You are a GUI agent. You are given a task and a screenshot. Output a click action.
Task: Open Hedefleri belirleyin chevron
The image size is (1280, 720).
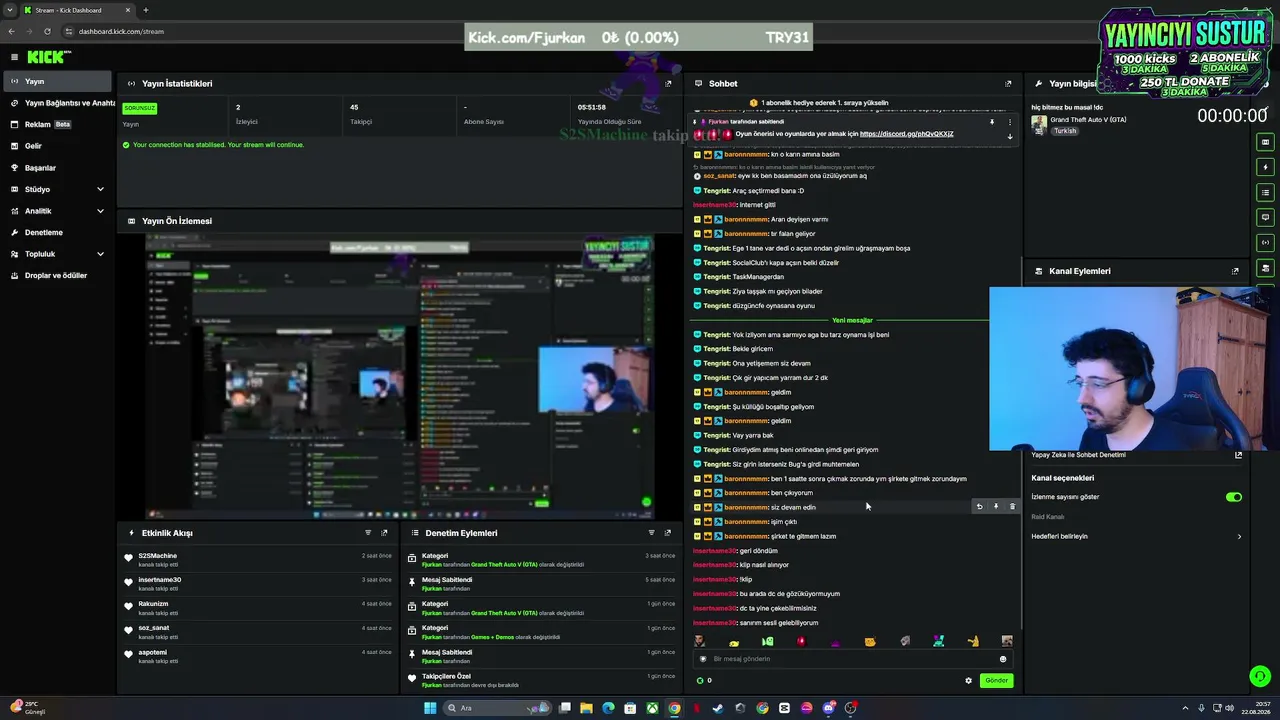(1239, 537)
